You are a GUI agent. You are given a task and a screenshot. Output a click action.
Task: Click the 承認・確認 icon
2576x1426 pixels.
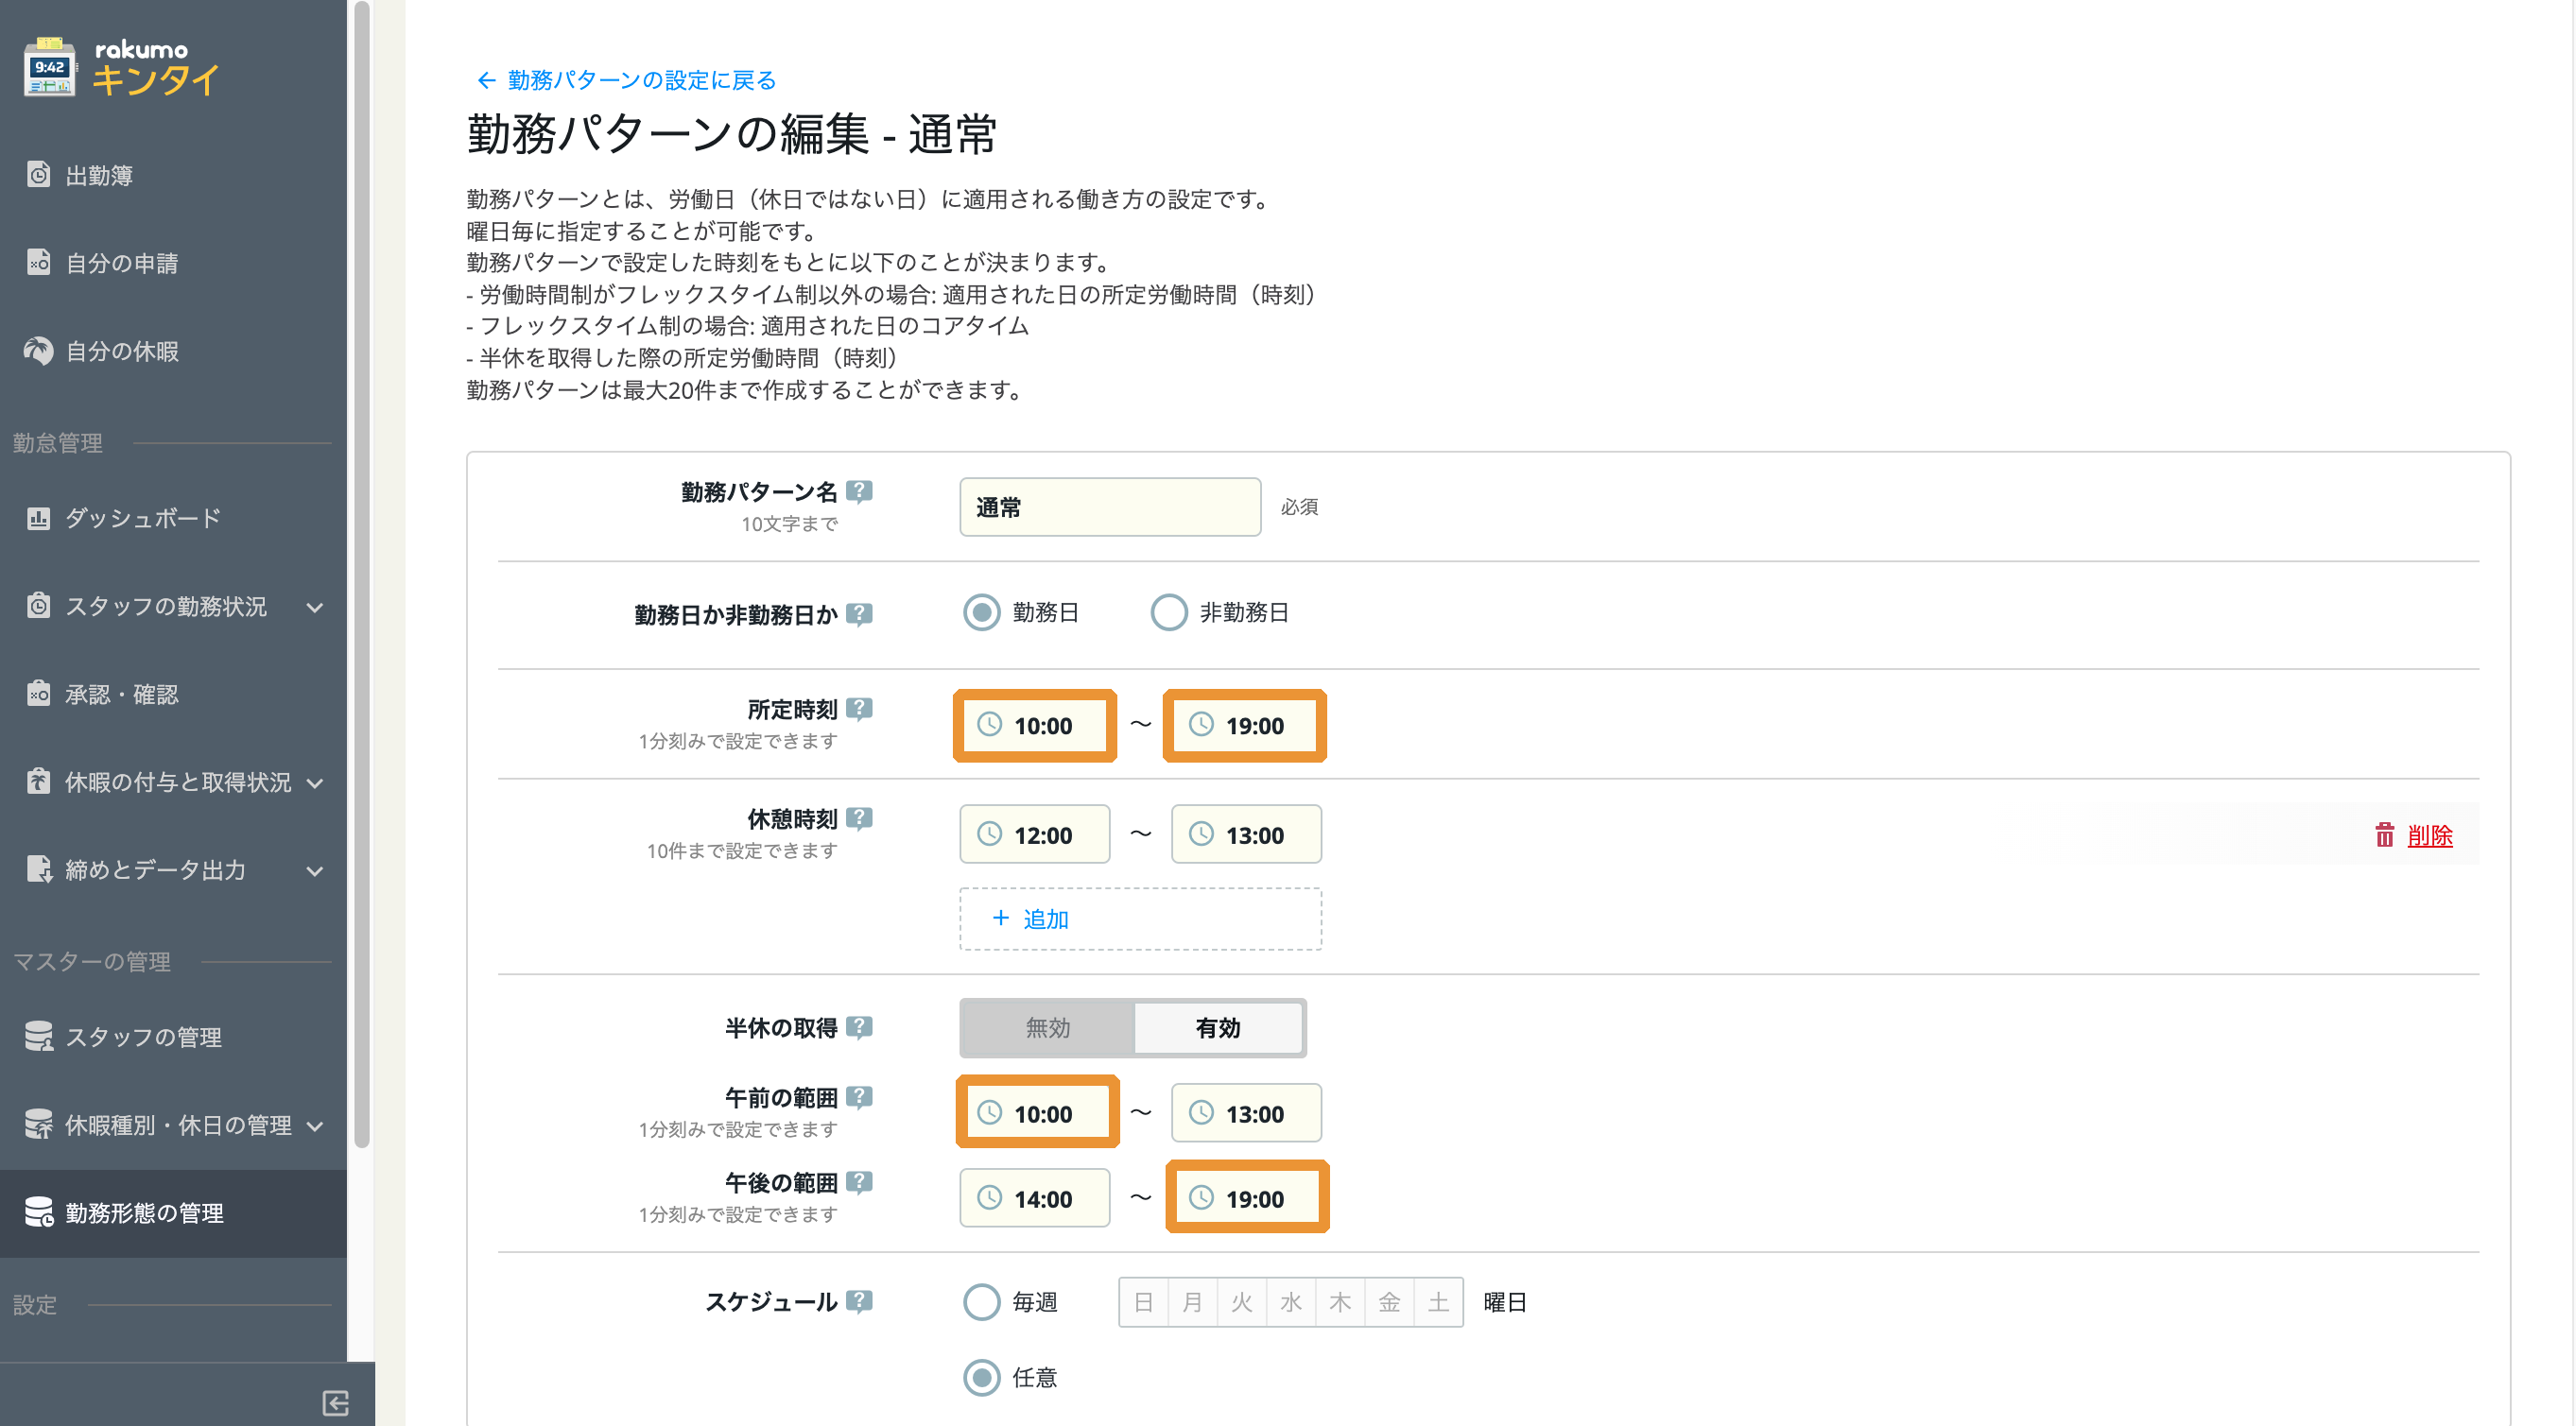38,694
